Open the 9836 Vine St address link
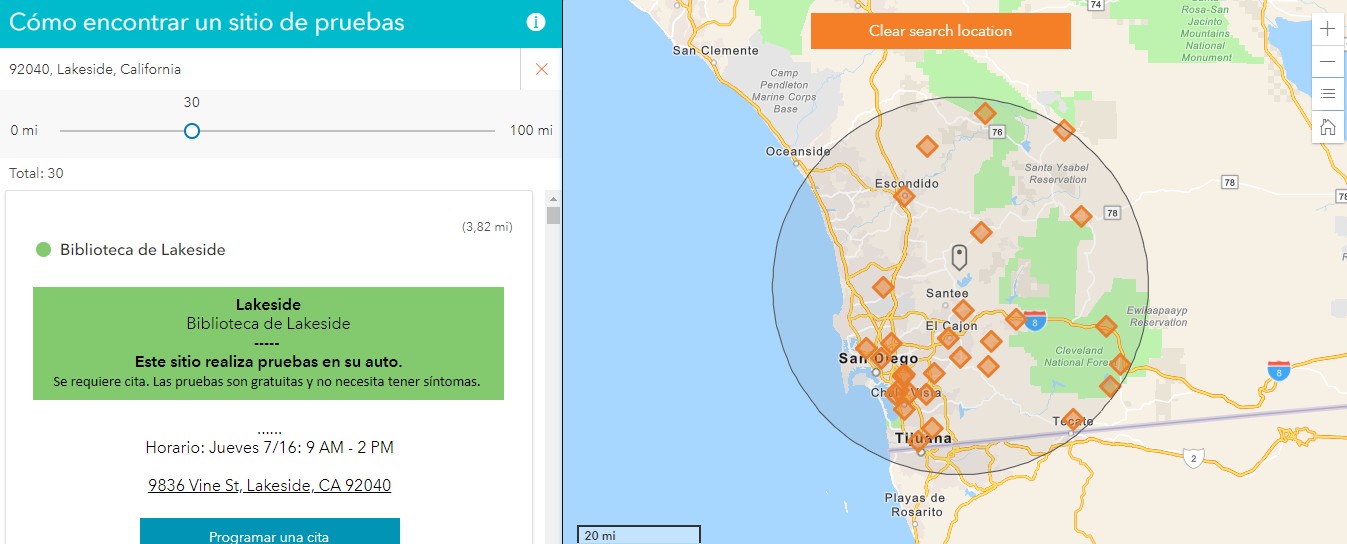This screenshot has height=544, width=1347. pyautogui.click(x=269, y=485)
